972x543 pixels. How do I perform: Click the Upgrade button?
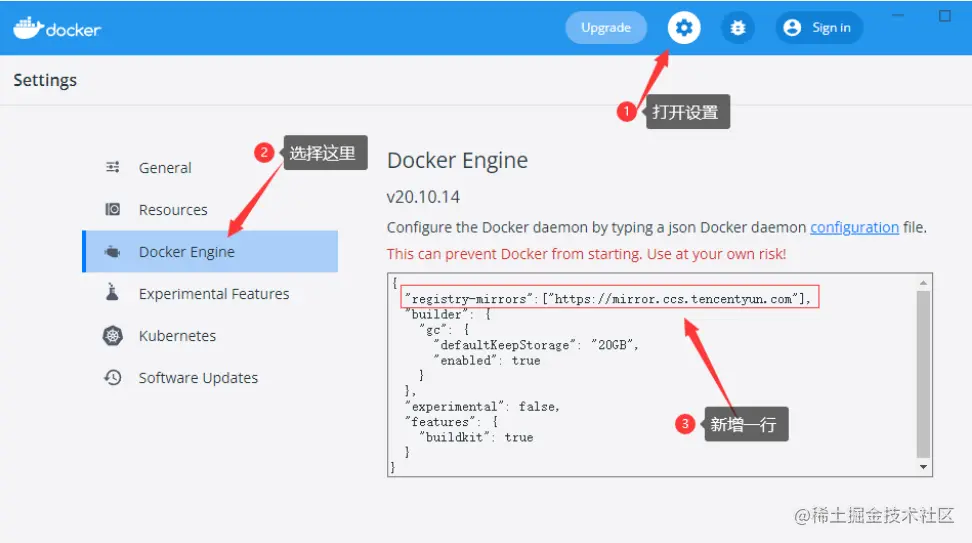(x=606, y=28)
